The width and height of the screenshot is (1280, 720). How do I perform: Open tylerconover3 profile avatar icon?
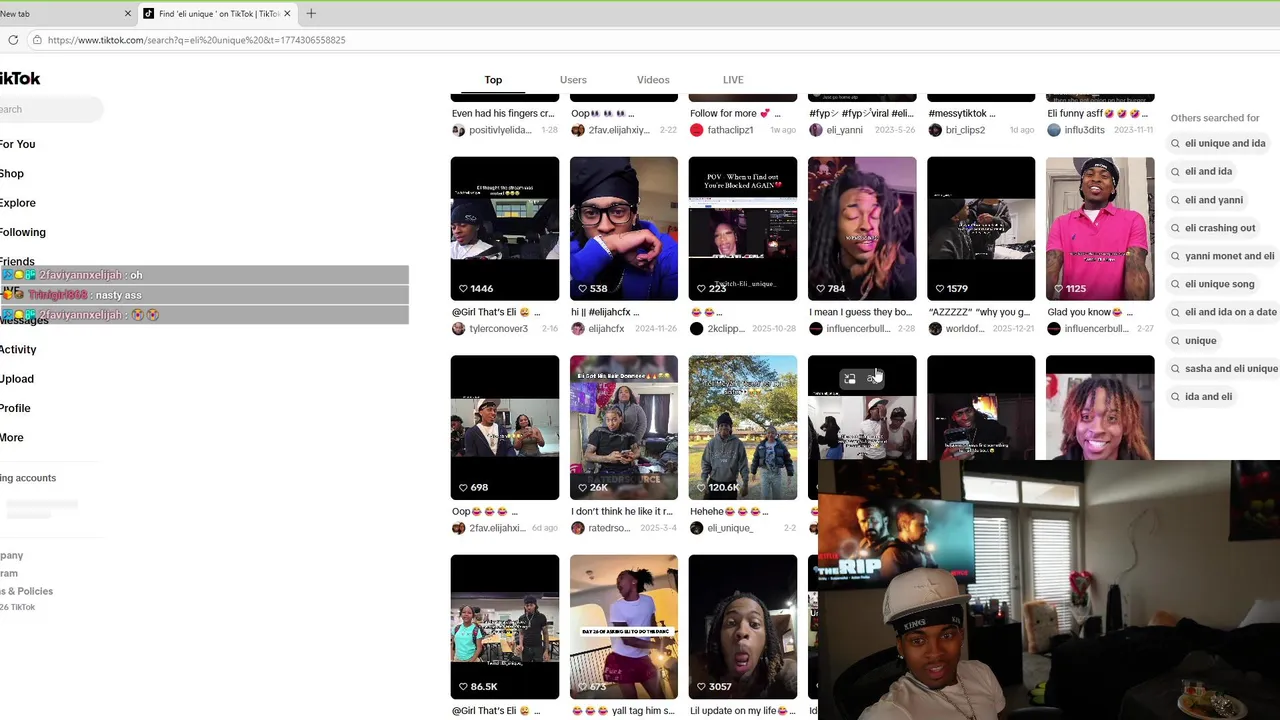coord(458,329)
